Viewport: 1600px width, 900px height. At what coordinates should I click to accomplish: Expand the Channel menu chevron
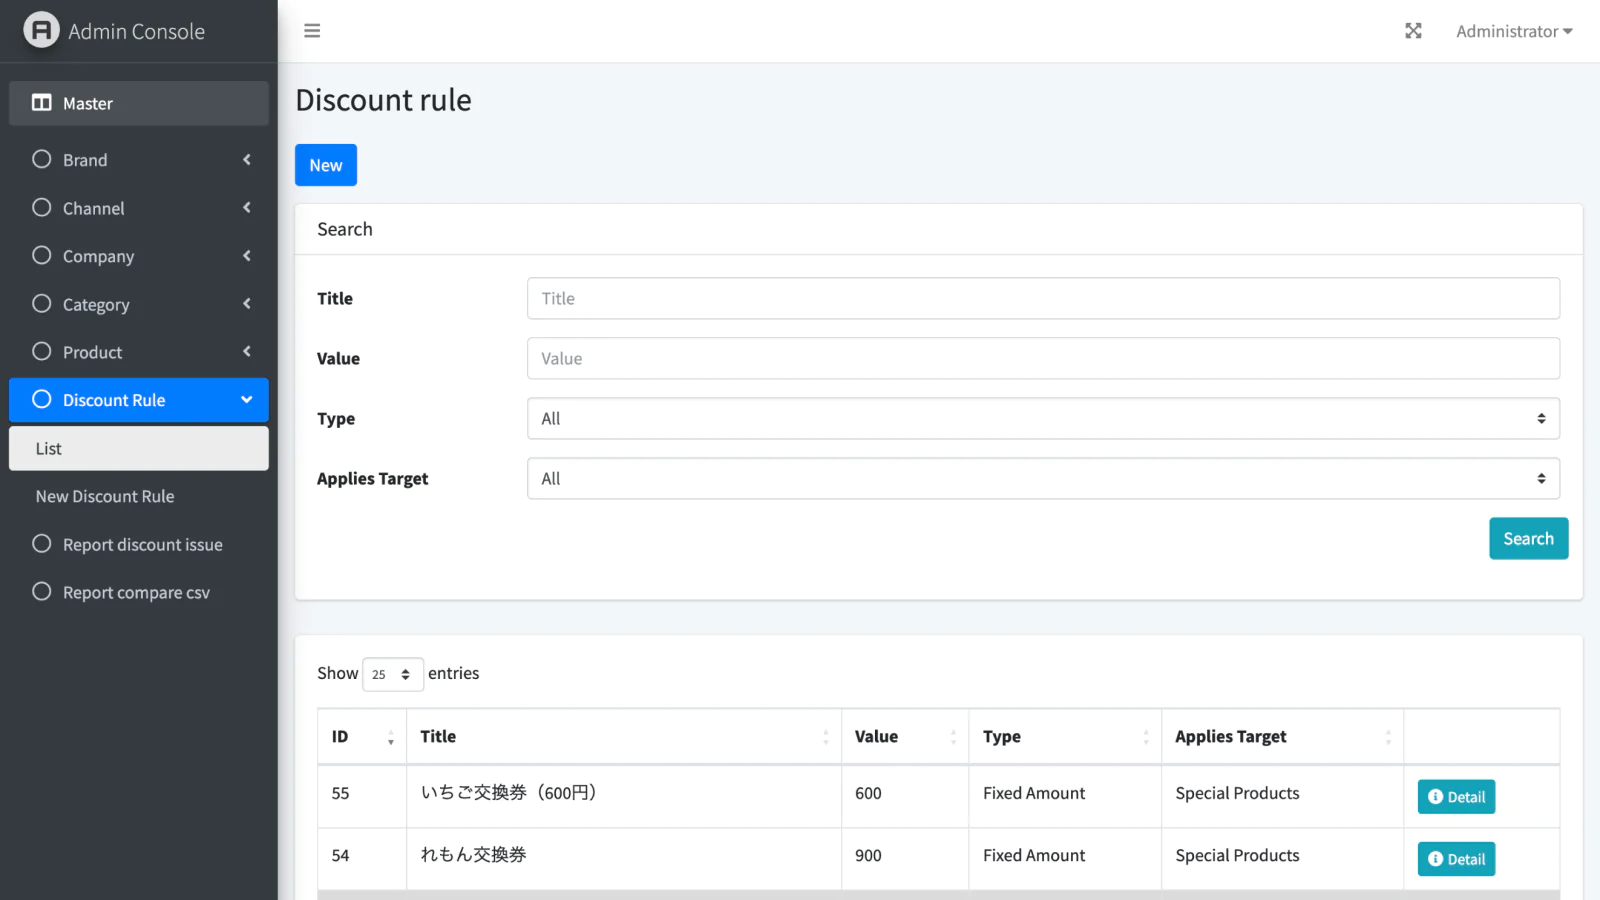point(246,207)
